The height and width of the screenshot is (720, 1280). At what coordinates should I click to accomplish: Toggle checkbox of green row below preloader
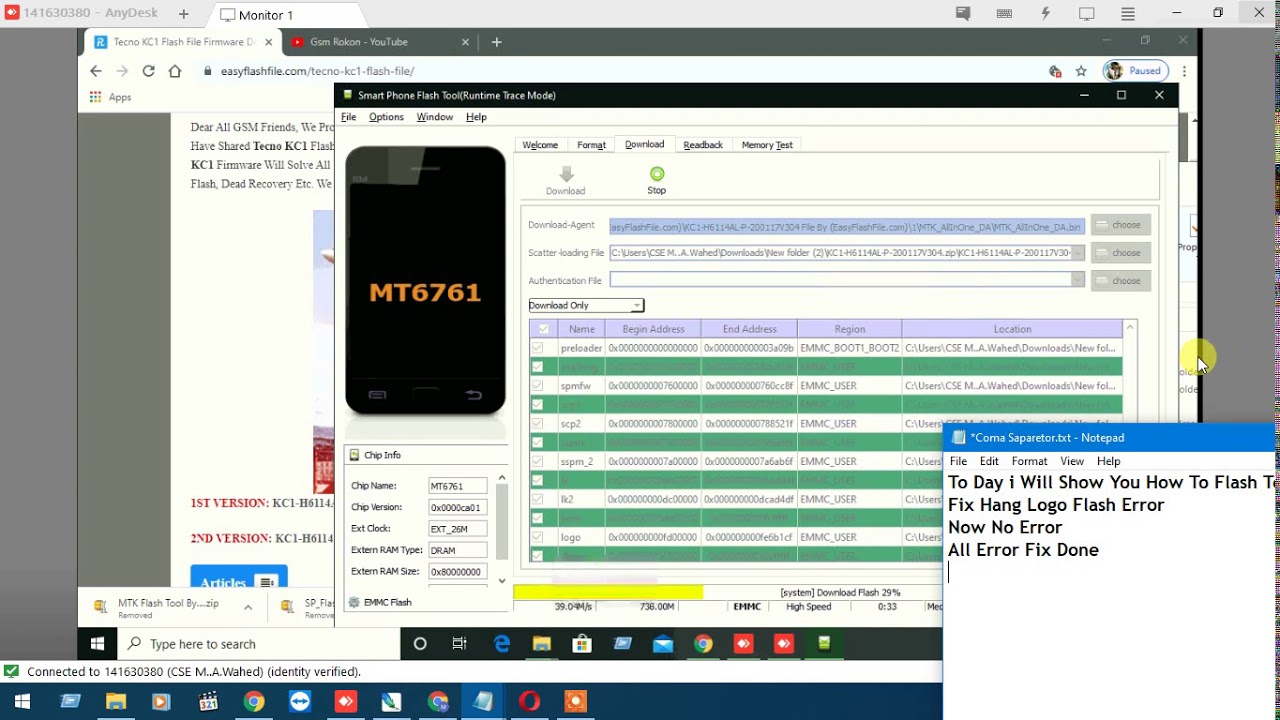(x=538, y=367)
